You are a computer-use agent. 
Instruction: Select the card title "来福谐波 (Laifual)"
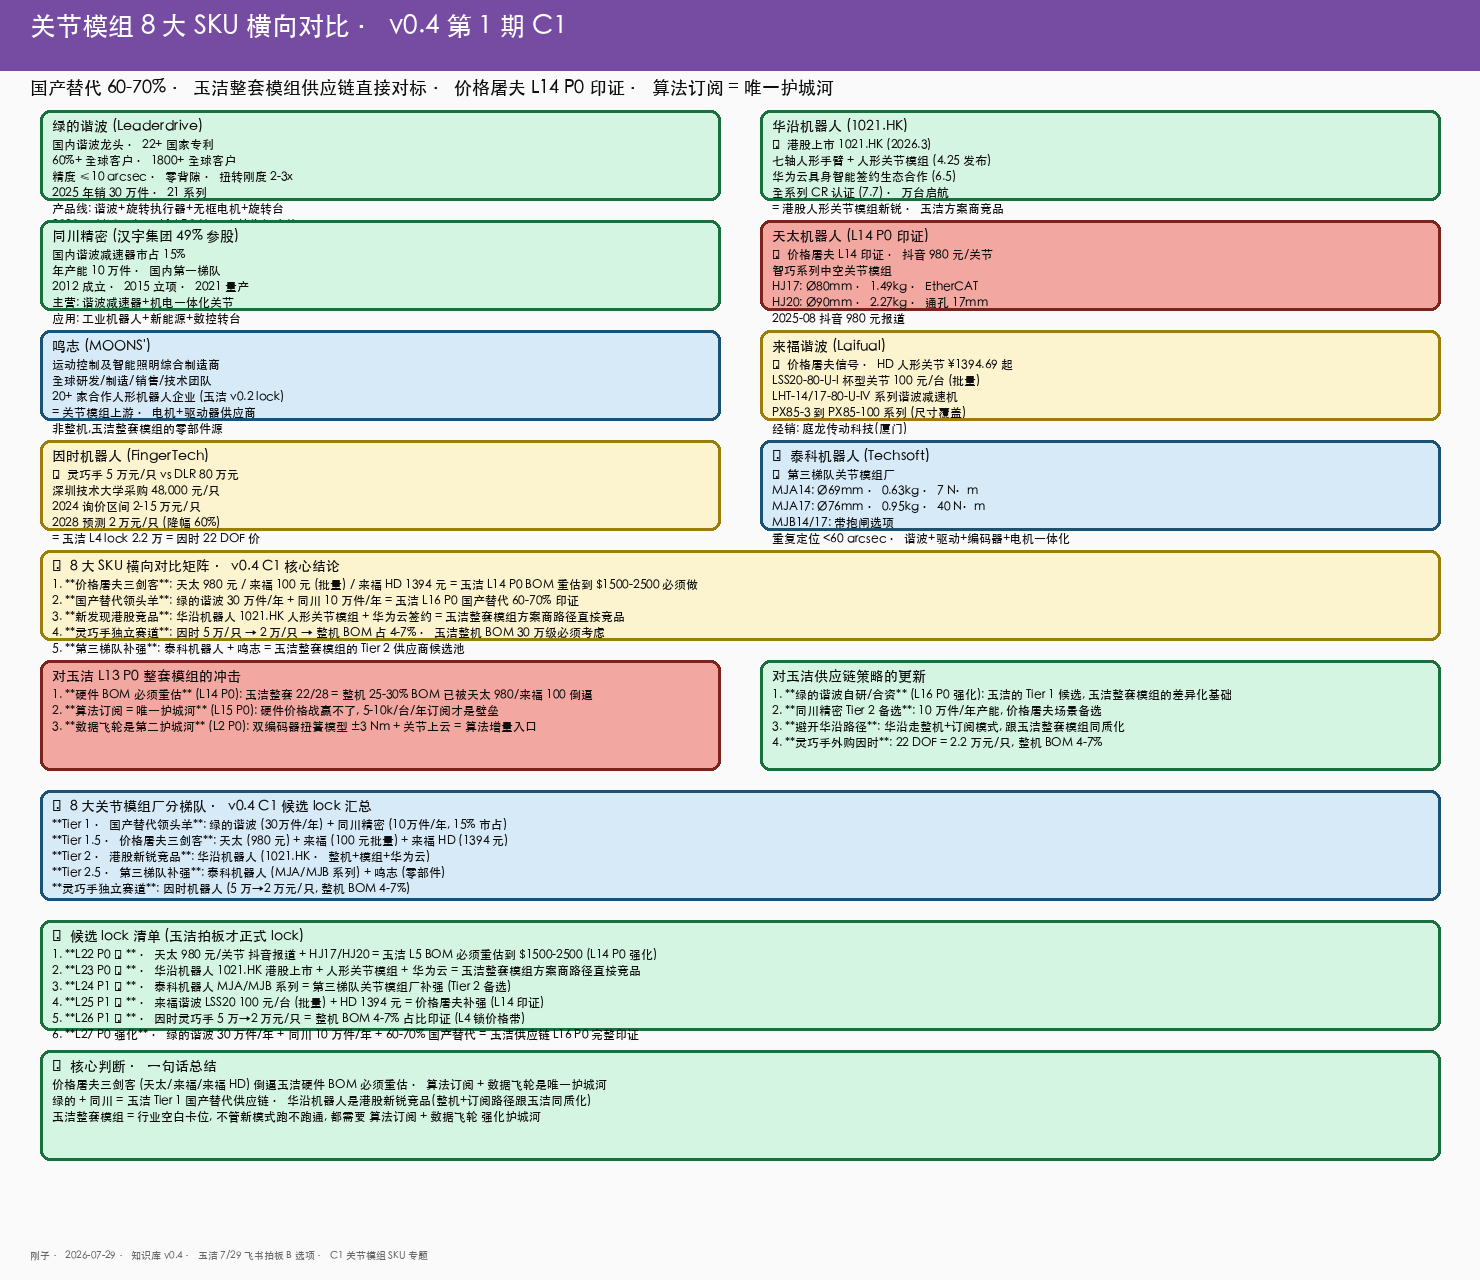[x=829, y=346]
